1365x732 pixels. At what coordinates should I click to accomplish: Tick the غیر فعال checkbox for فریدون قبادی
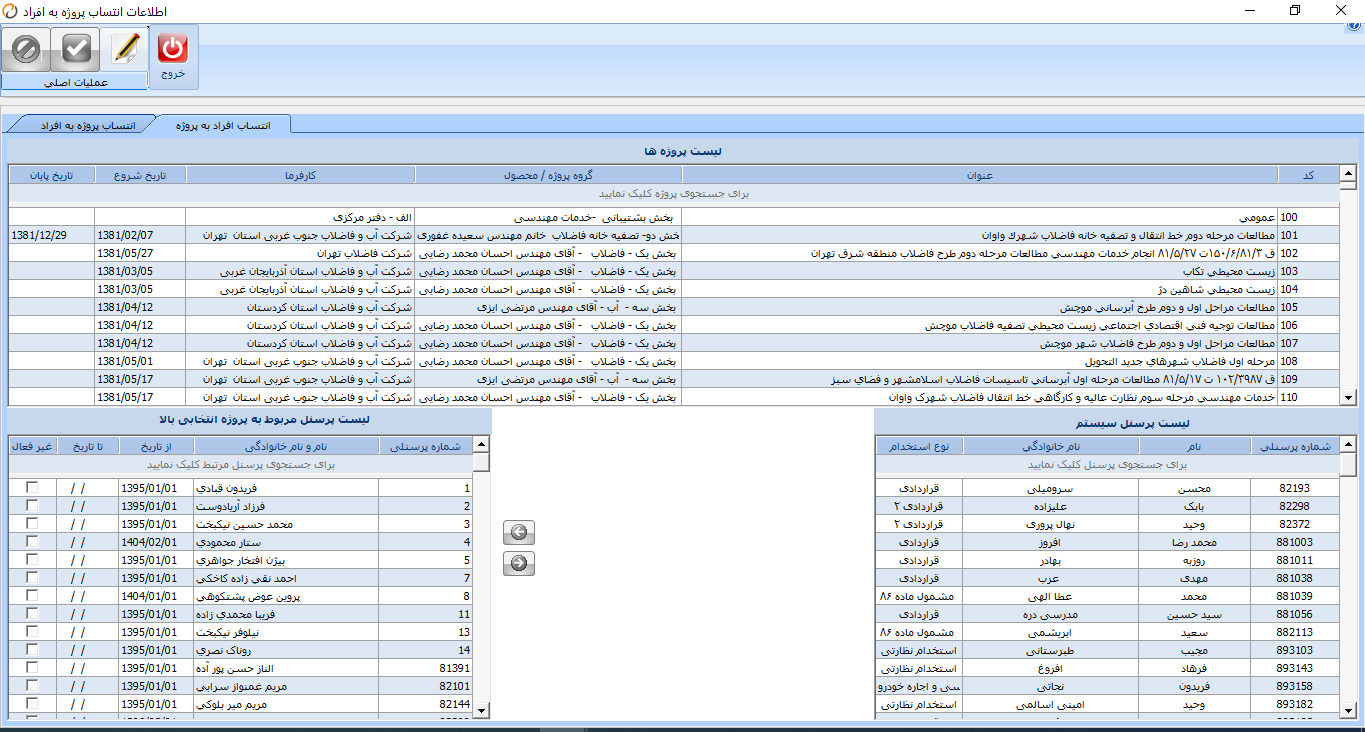coord(33,488)
